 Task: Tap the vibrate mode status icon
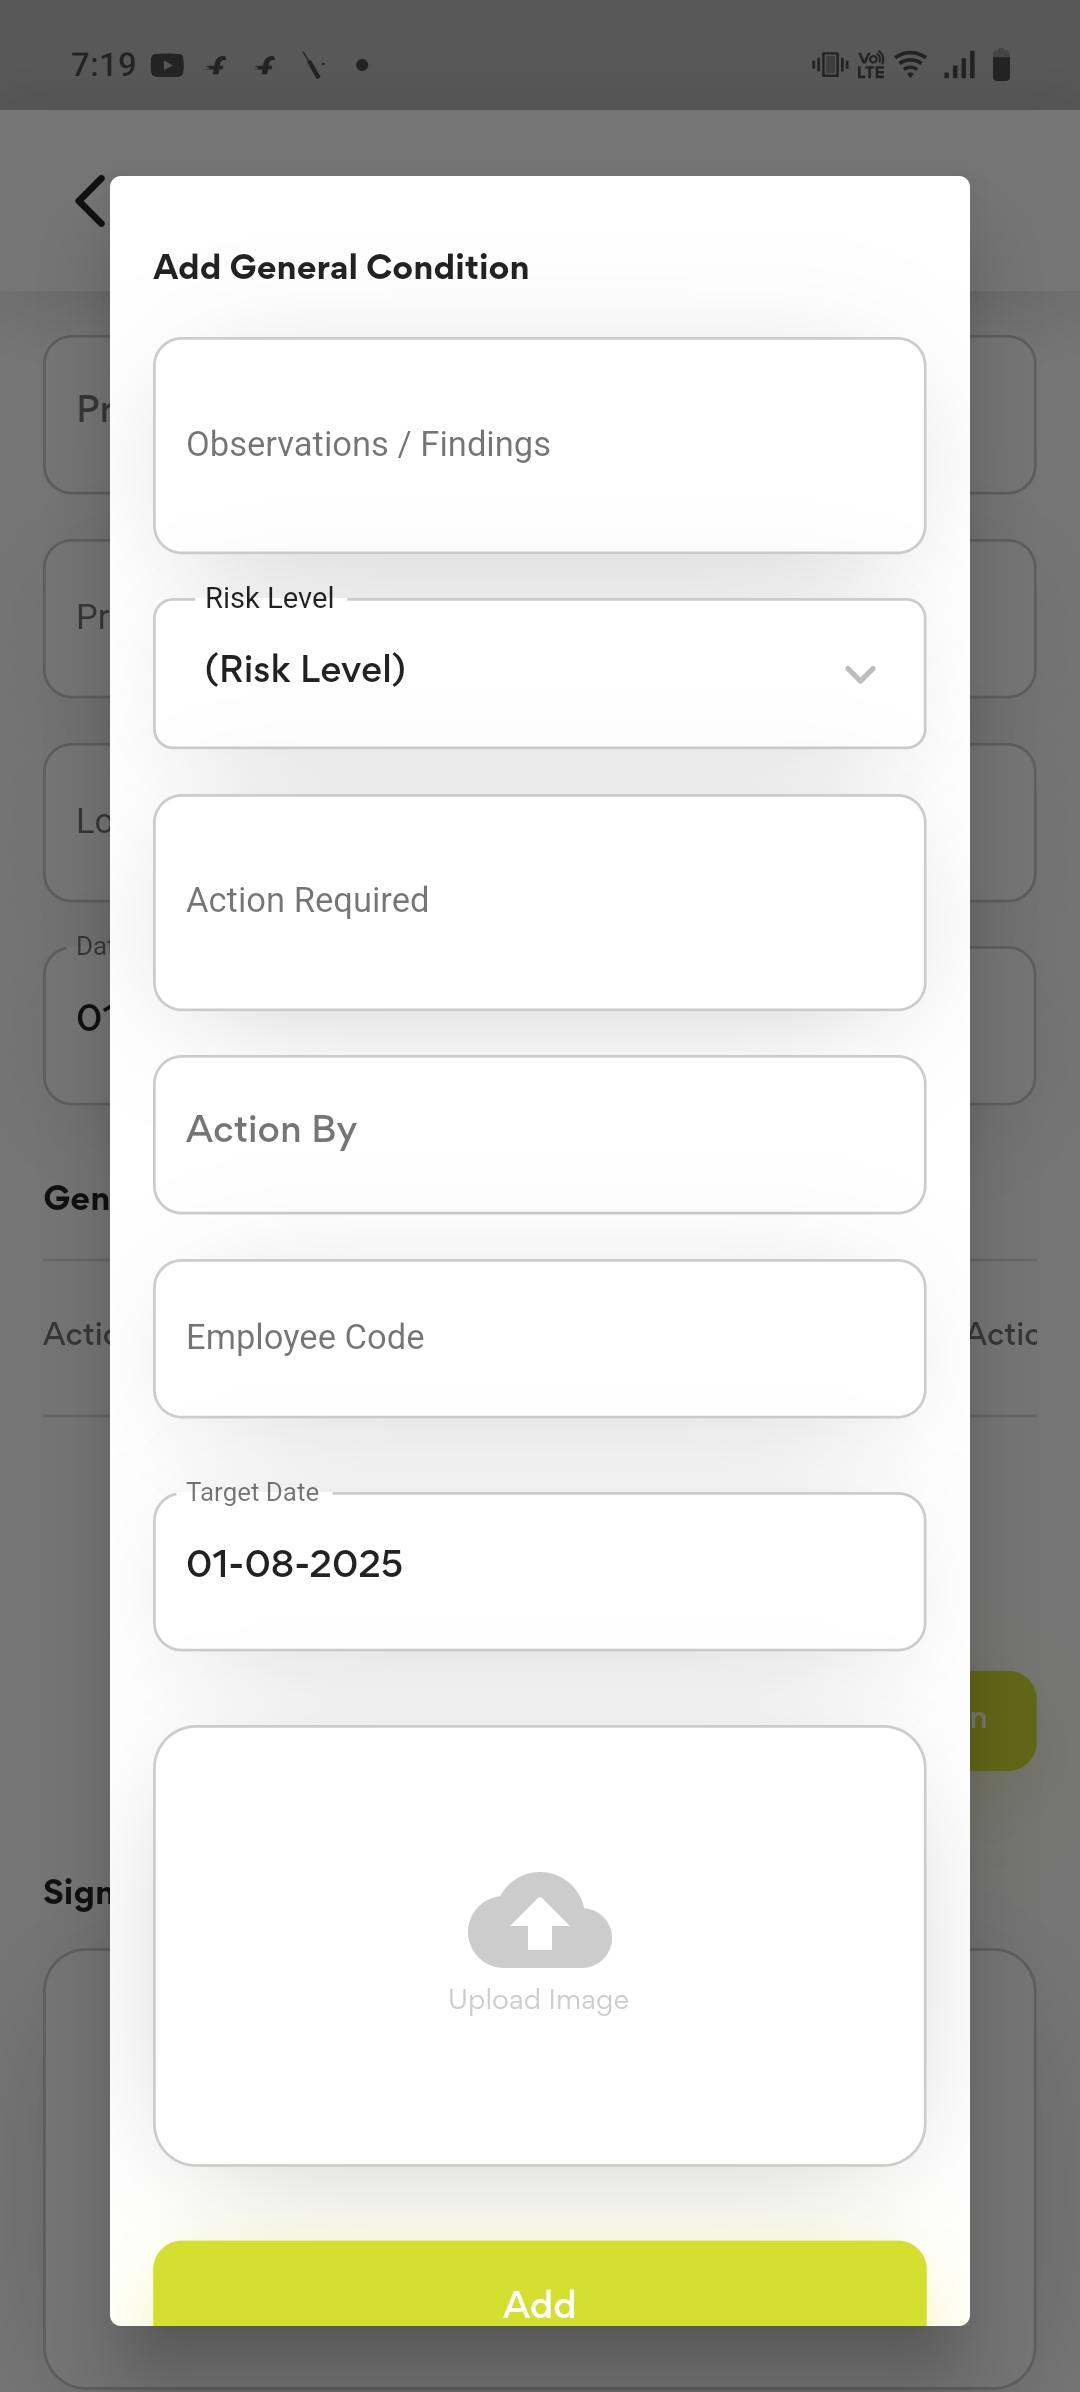[x=829, y=66]
